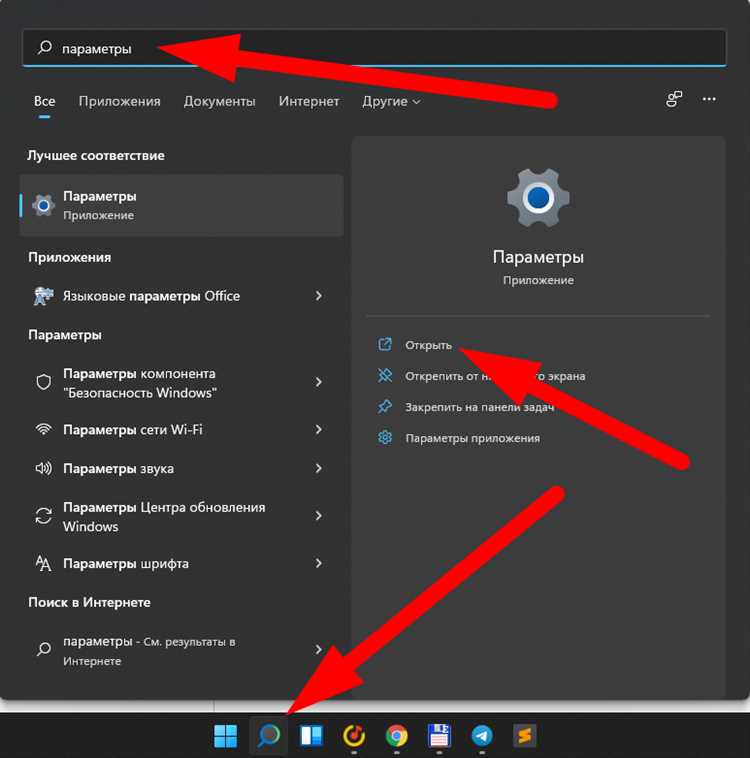The image size is (750, 758).
Task: Select the Параметры best match result
Action: [x=182, y=205]
